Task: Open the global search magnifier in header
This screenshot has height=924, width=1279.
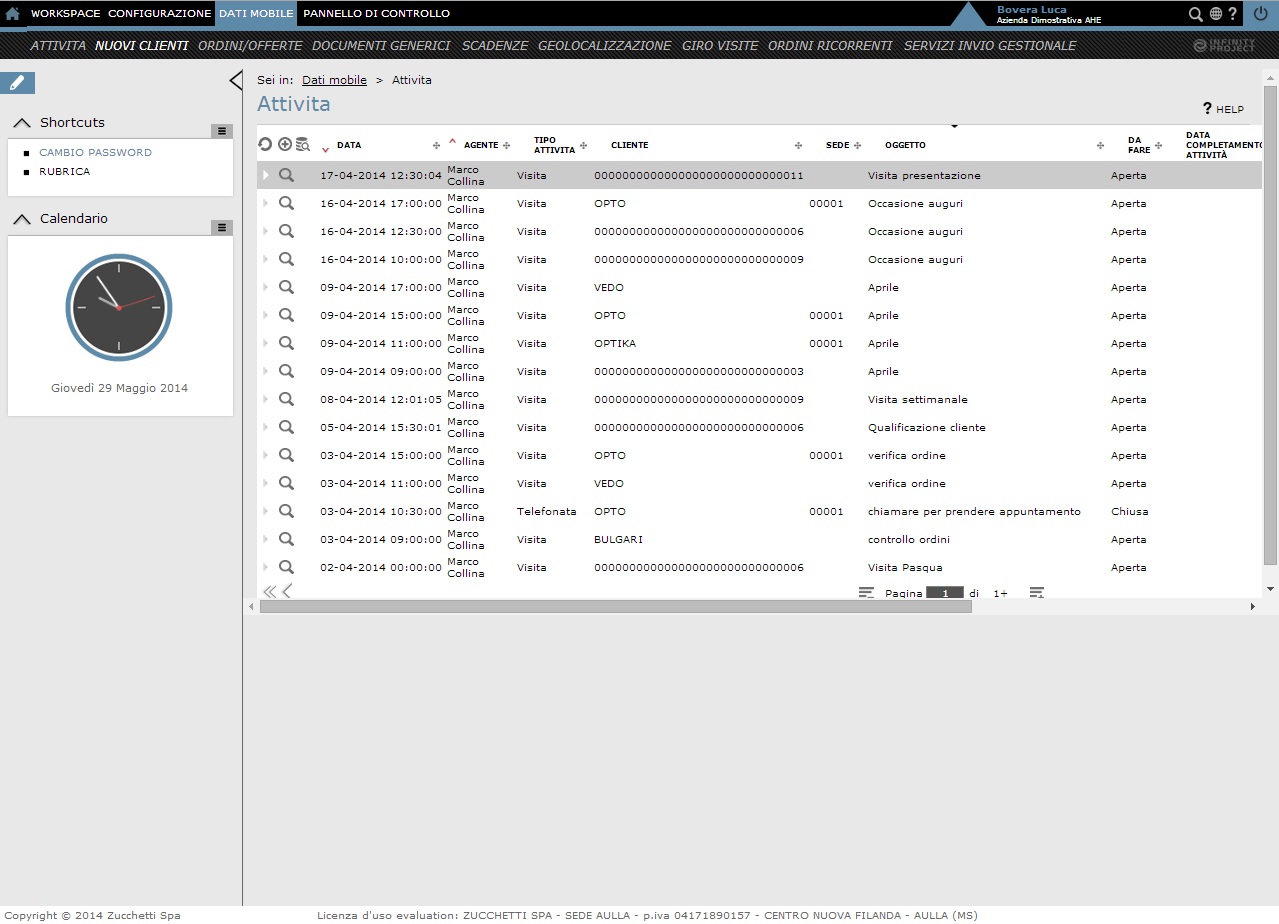Action: point(1195,14)
